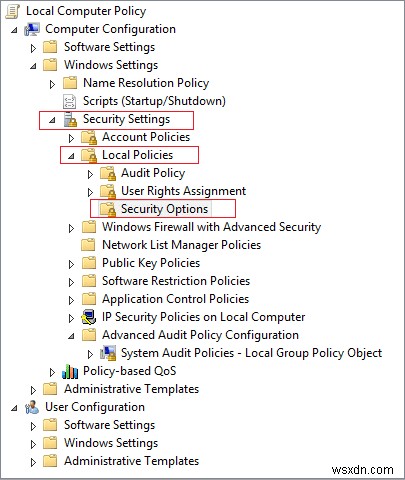405x480 pixels.
Task: Click the Windows Firewall with Advanced Security folder icon
Action: pos(89,227)
